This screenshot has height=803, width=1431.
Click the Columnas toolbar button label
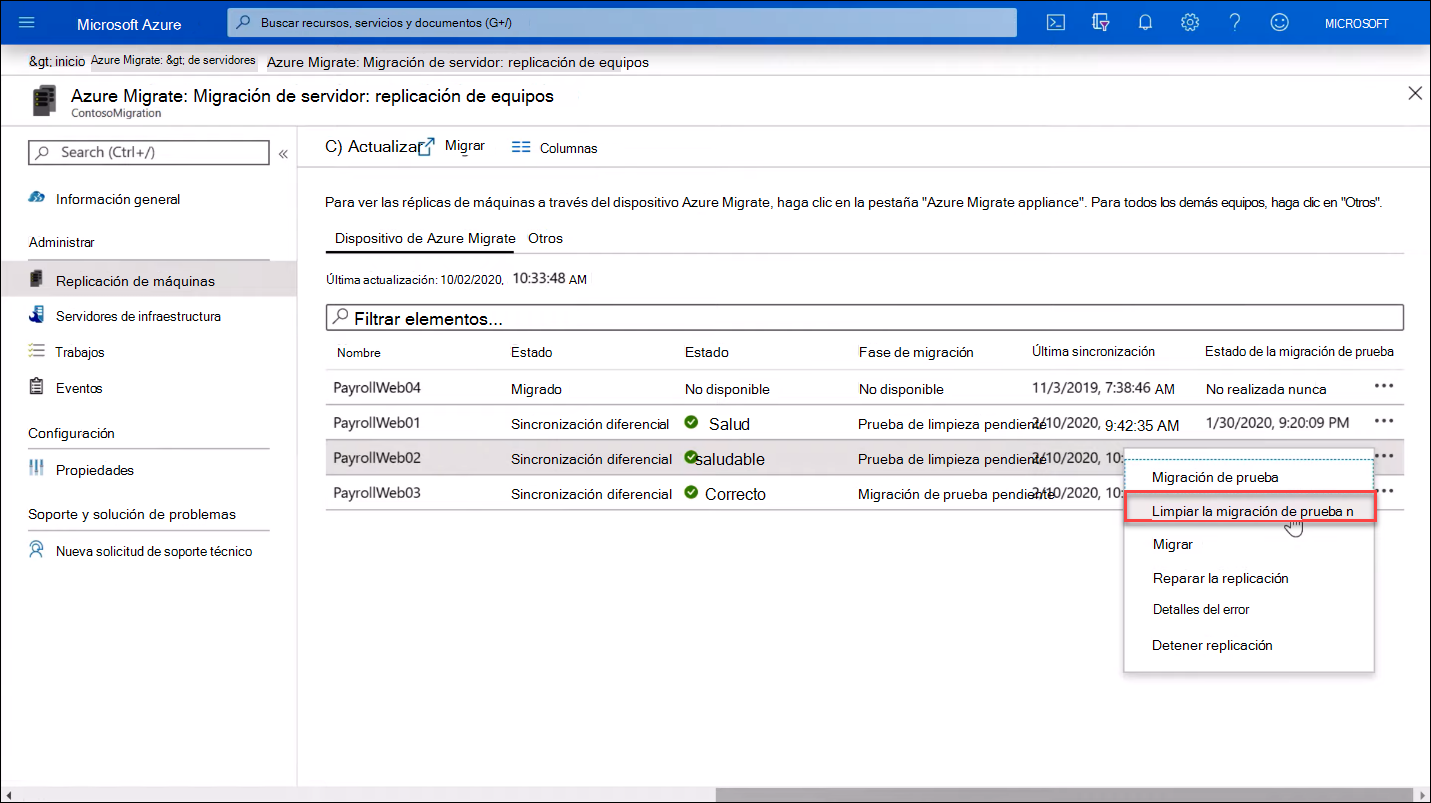point(568,148)
